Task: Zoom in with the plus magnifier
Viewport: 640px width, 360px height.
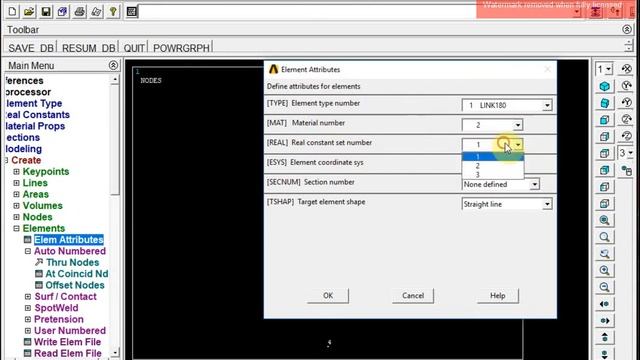Action: (x=604, y=270)
